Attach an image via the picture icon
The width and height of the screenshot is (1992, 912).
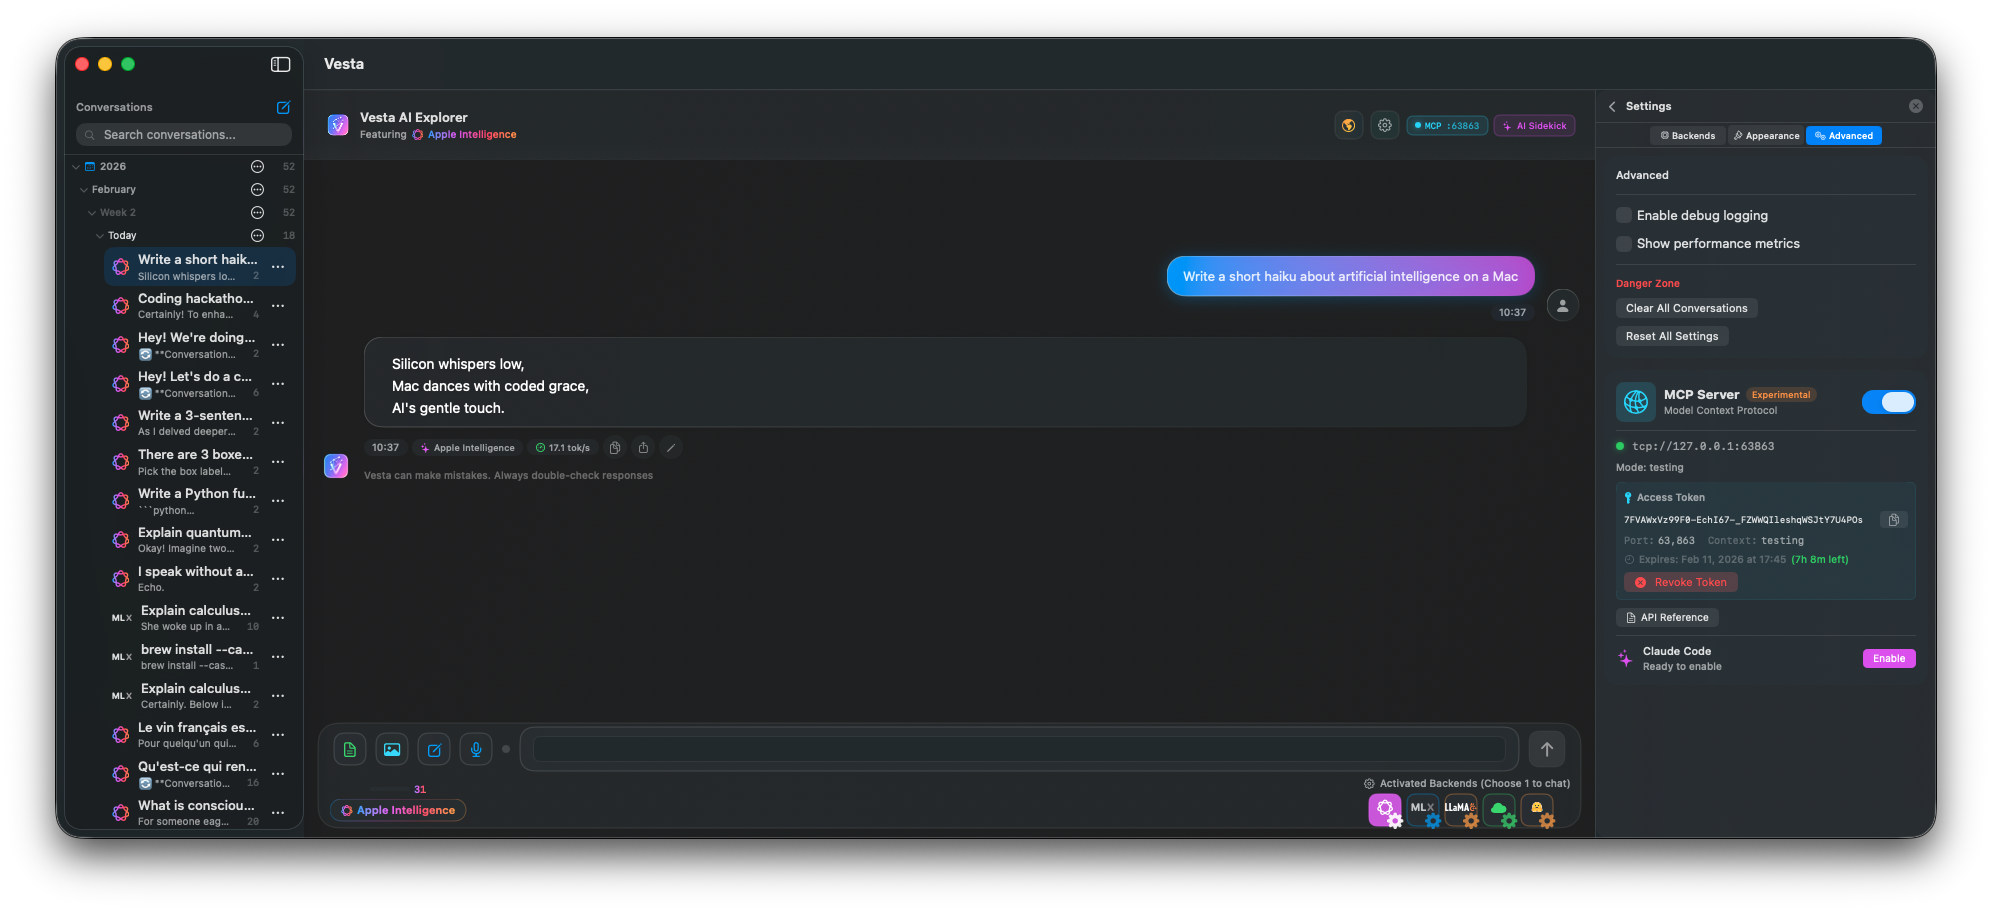(391, 749)
